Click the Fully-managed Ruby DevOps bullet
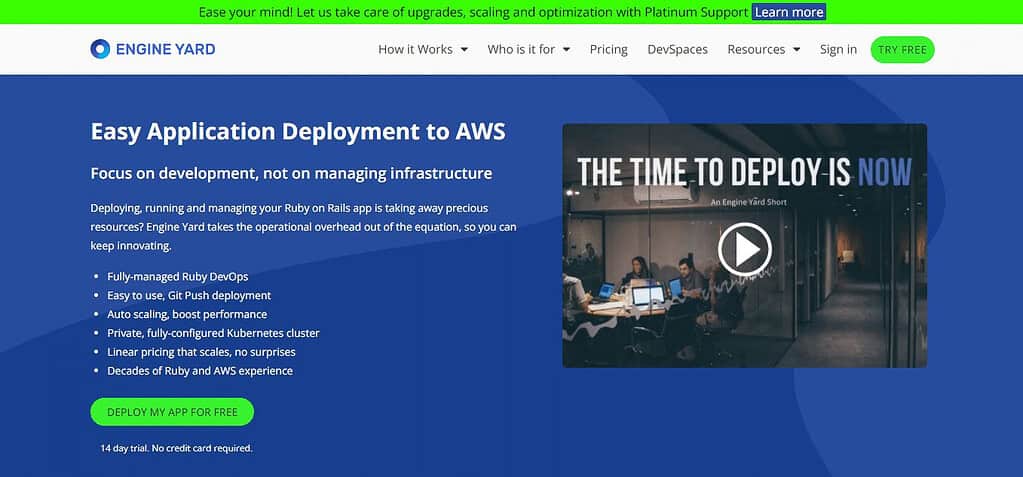 tap(177, 277)
